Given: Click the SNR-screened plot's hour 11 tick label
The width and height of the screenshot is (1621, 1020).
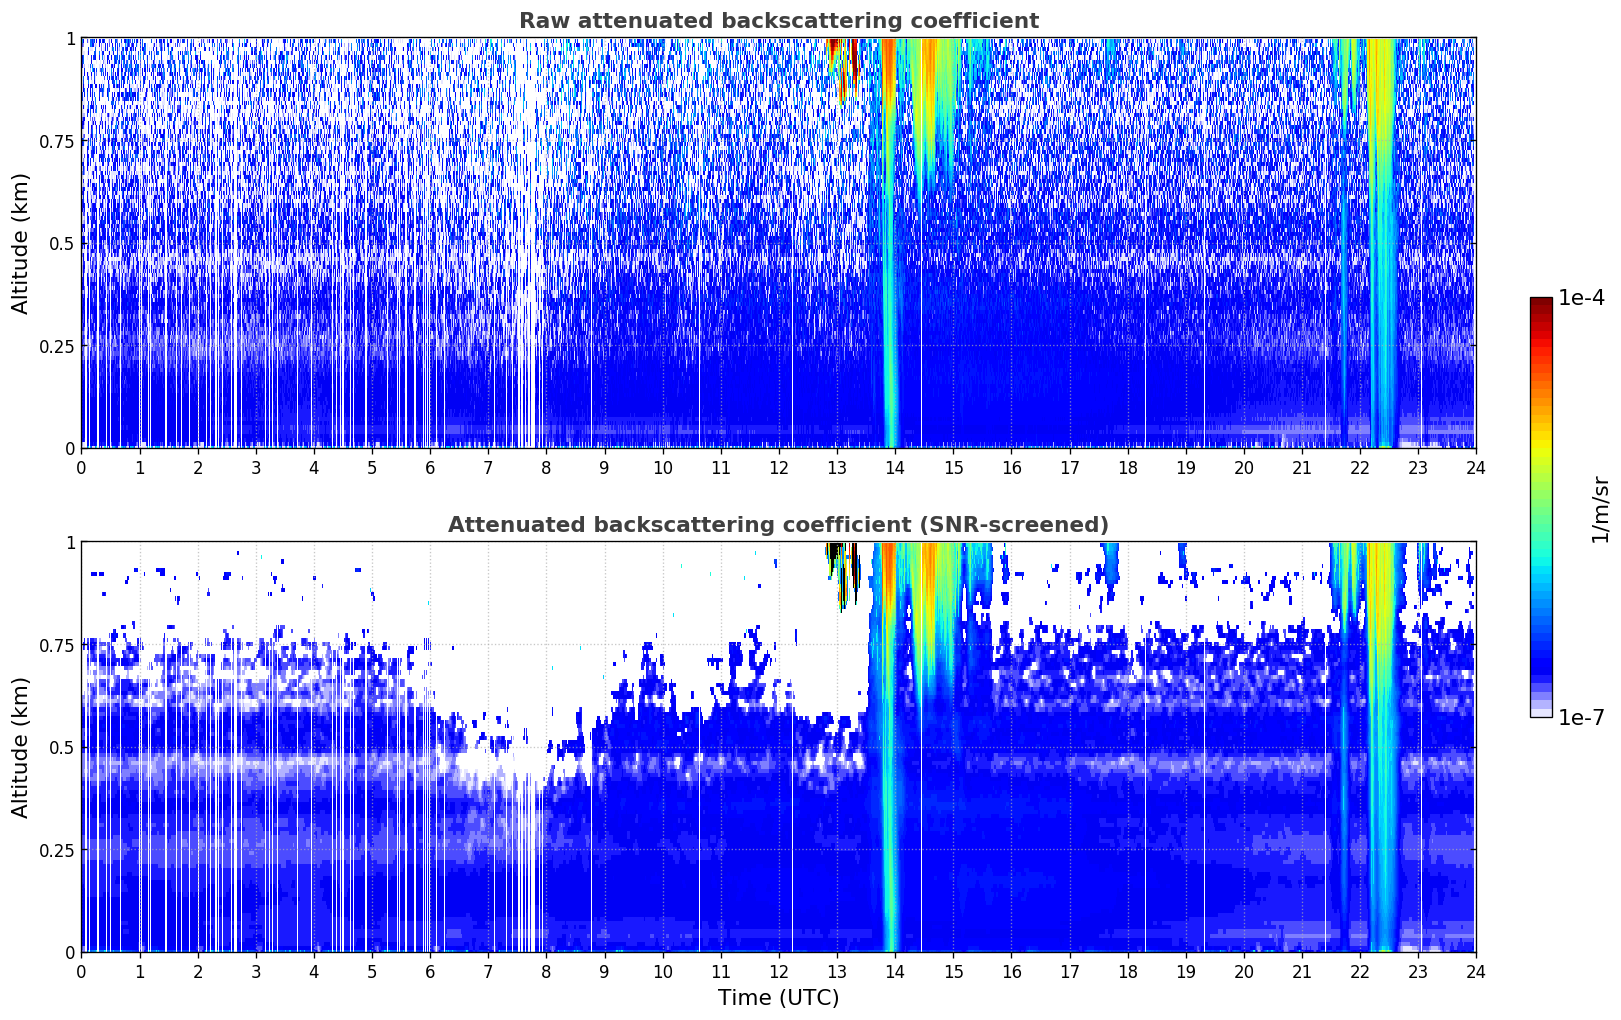Looking at the screenshot, I should [x=721, y=971].
